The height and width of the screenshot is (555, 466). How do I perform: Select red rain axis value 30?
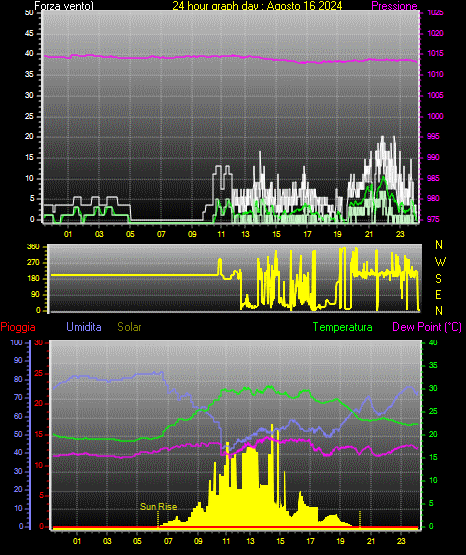click(39, 342)
